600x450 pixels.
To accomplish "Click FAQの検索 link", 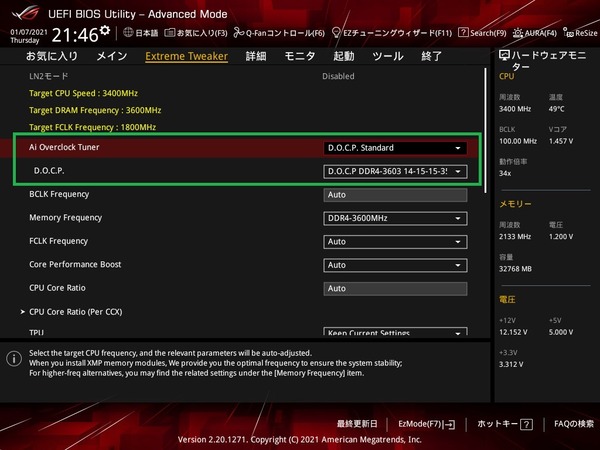I will point(574,424).
